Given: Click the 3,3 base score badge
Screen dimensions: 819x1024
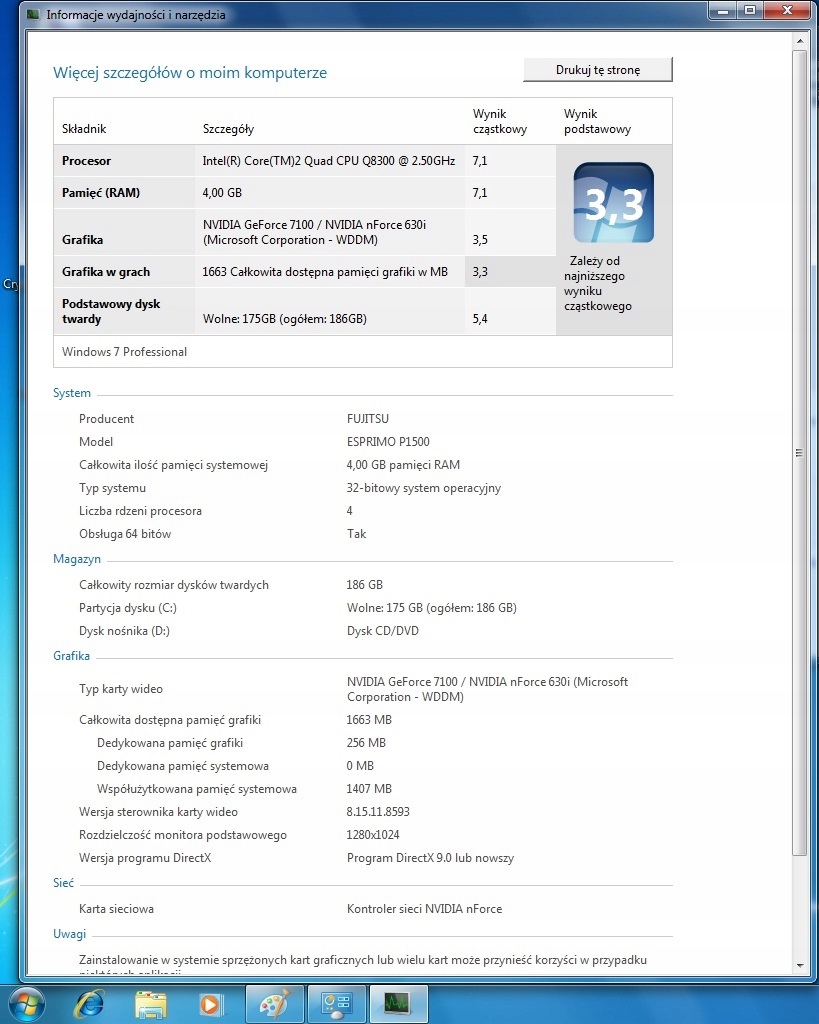Looking at the screenshot, I should [613, 202].
